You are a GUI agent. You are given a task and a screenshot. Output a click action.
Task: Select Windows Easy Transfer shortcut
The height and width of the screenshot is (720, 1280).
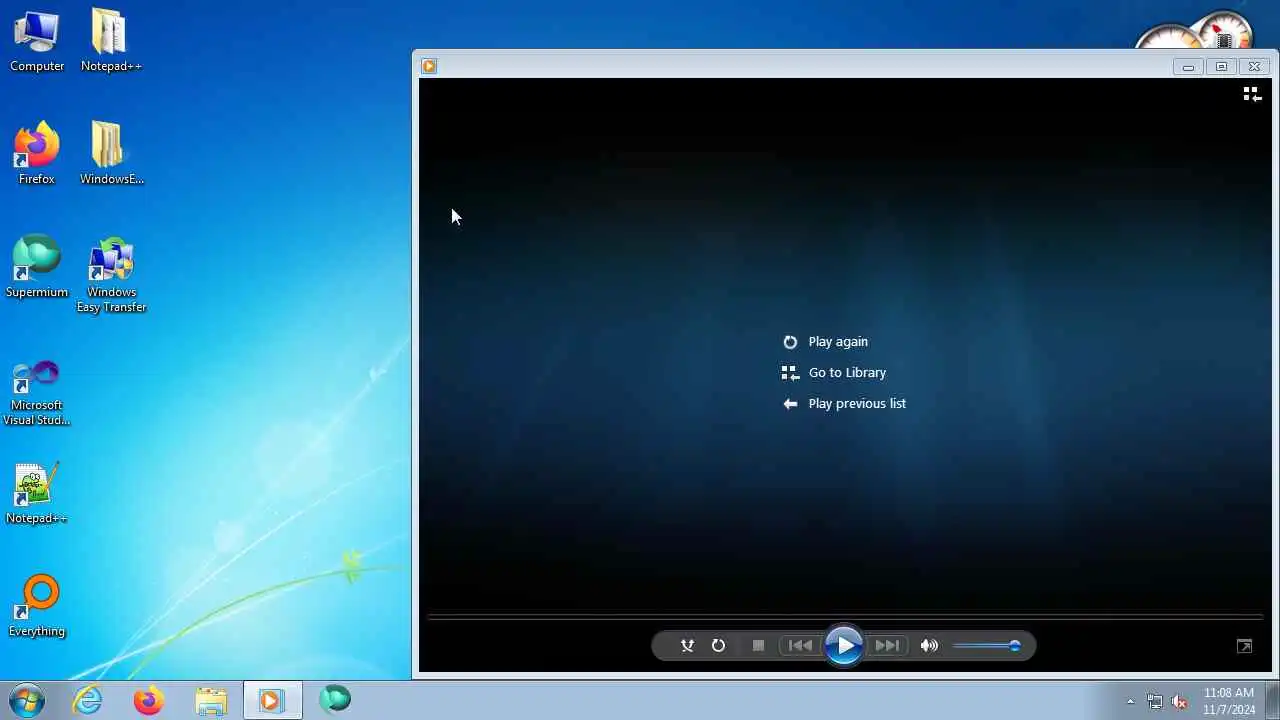(x=111, y=275)
